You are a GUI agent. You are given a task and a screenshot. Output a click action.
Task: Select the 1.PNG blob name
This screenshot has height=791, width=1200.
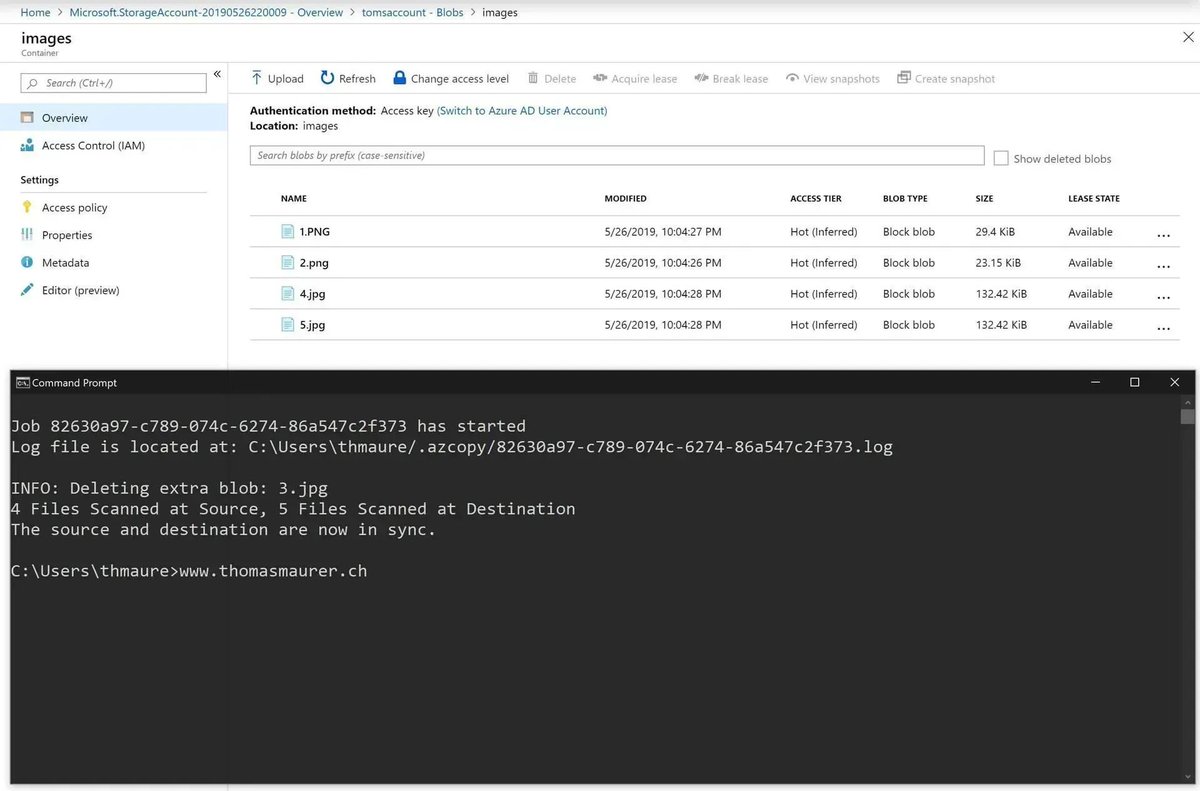point(314,231)
